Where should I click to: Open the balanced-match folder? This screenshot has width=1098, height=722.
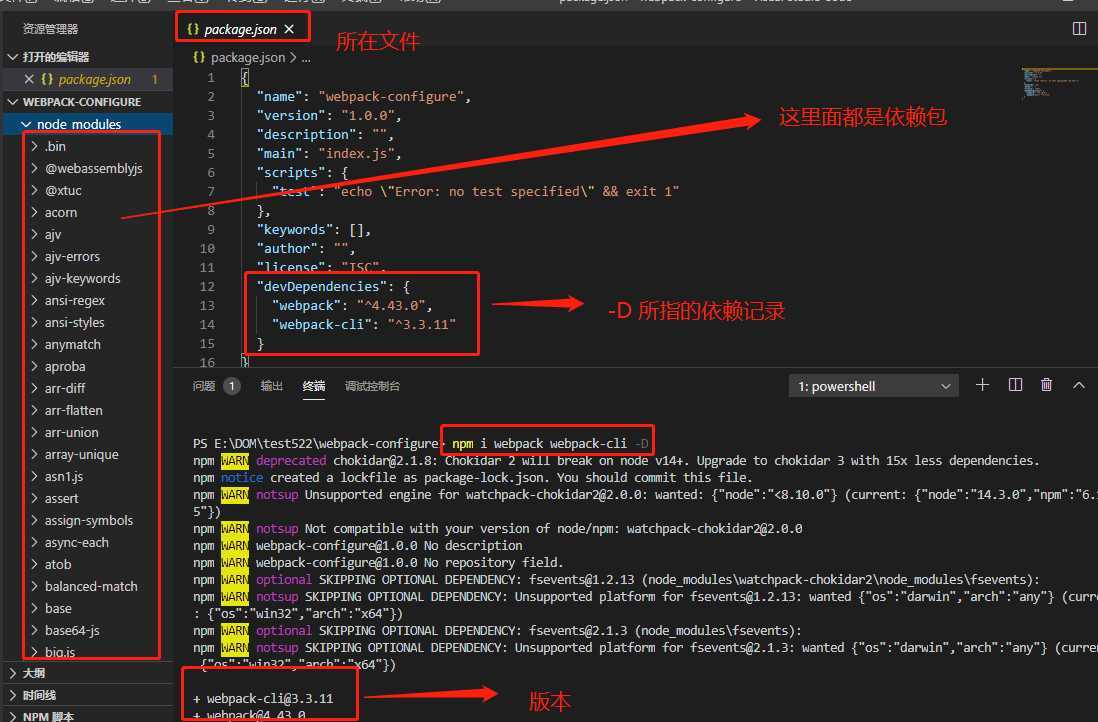[91, 586]
